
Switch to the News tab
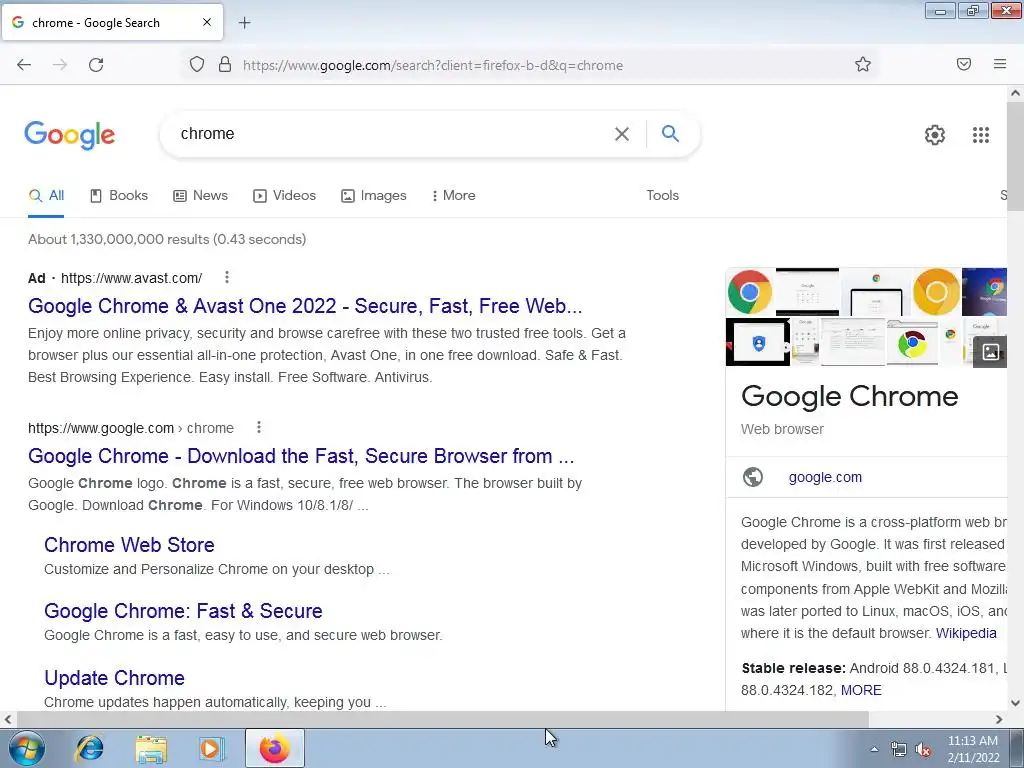click(x=200, y=195)
